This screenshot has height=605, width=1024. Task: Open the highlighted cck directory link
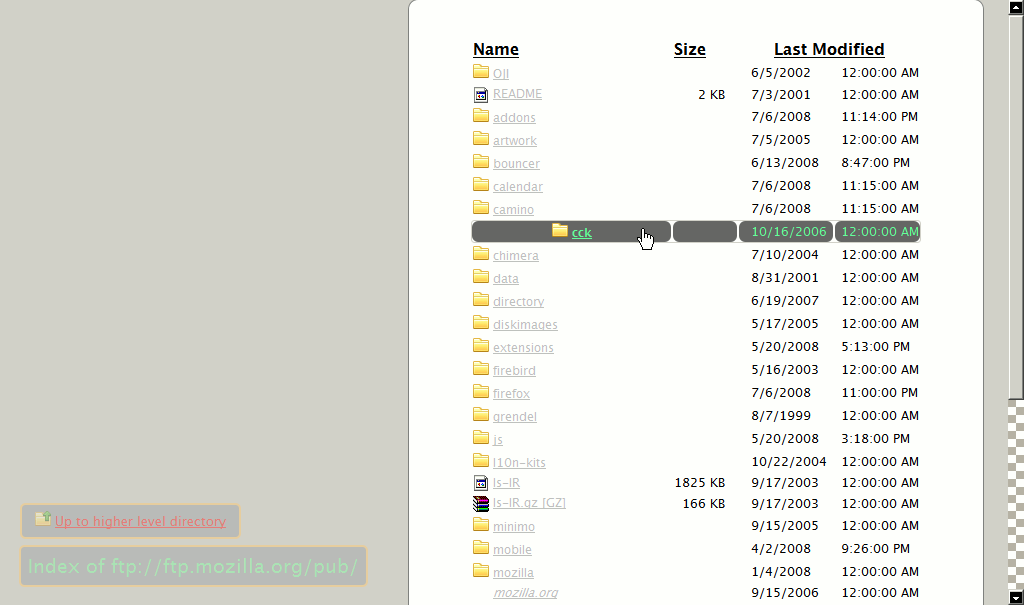[x=581, y=233]
